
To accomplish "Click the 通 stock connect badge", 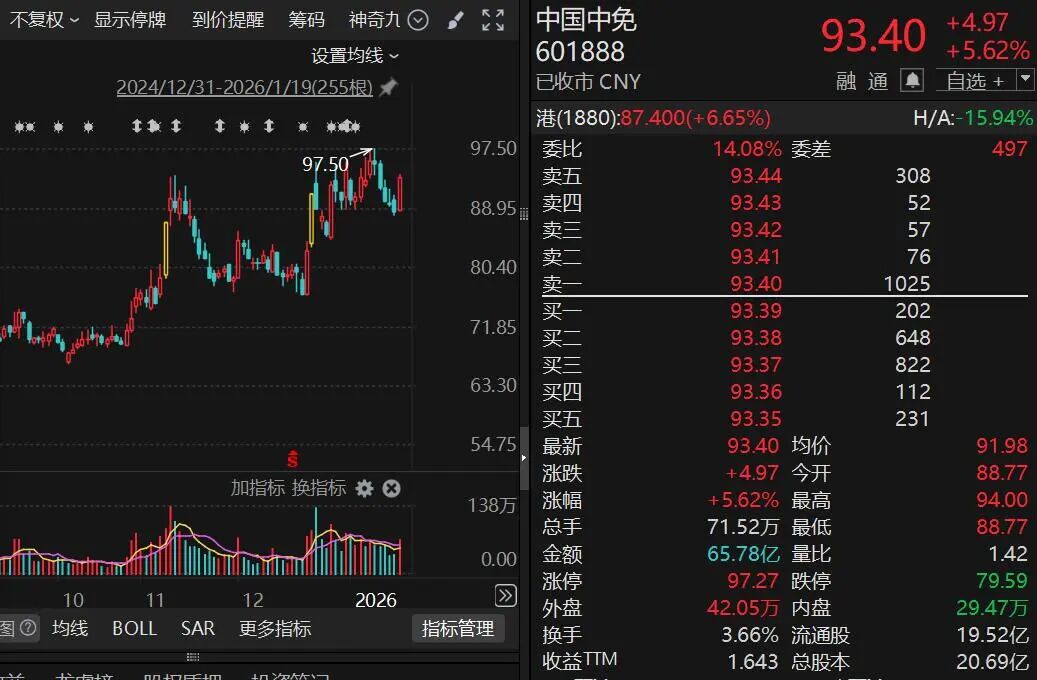I will coord(878,81).
